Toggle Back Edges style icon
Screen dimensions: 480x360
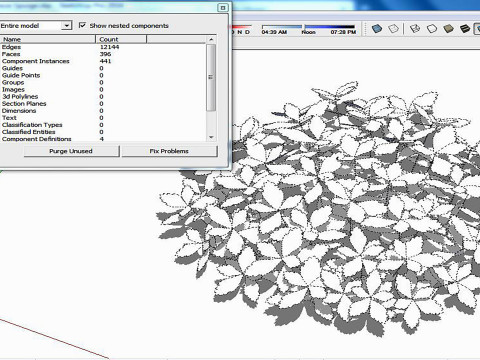394,29
